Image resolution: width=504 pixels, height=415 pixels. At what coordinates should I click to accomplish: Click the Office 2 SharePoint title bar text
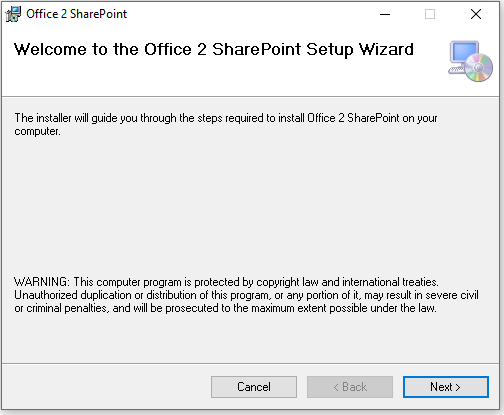77,14
